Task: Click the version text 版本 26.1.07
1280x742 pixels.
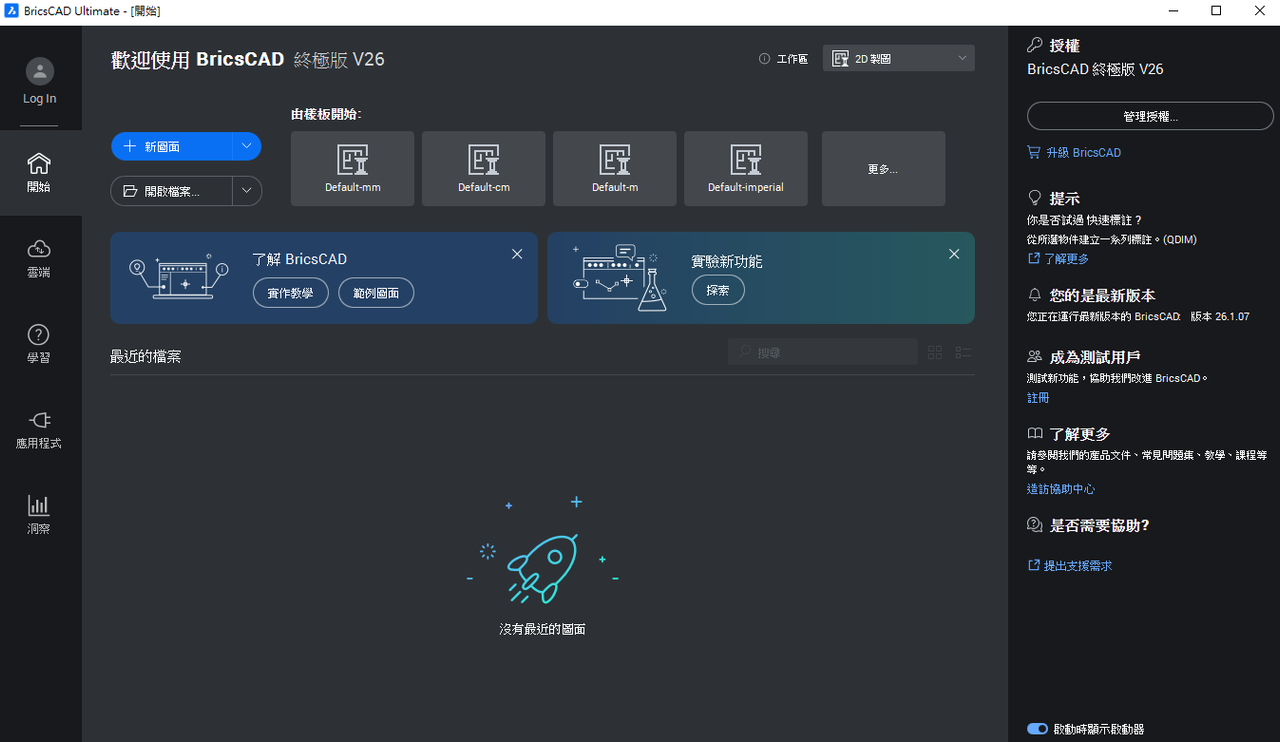Action: point(1220,316)
